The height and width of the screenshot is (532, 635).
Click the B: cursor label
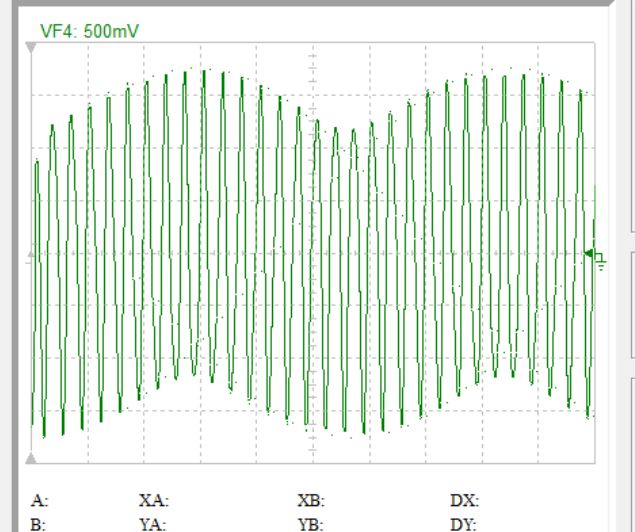pyautogui.click(x=38, y=525)
